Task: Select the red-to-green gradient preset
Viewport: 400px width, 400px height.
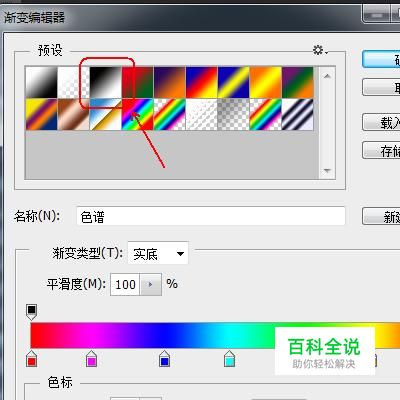Action: coord(138,82)
